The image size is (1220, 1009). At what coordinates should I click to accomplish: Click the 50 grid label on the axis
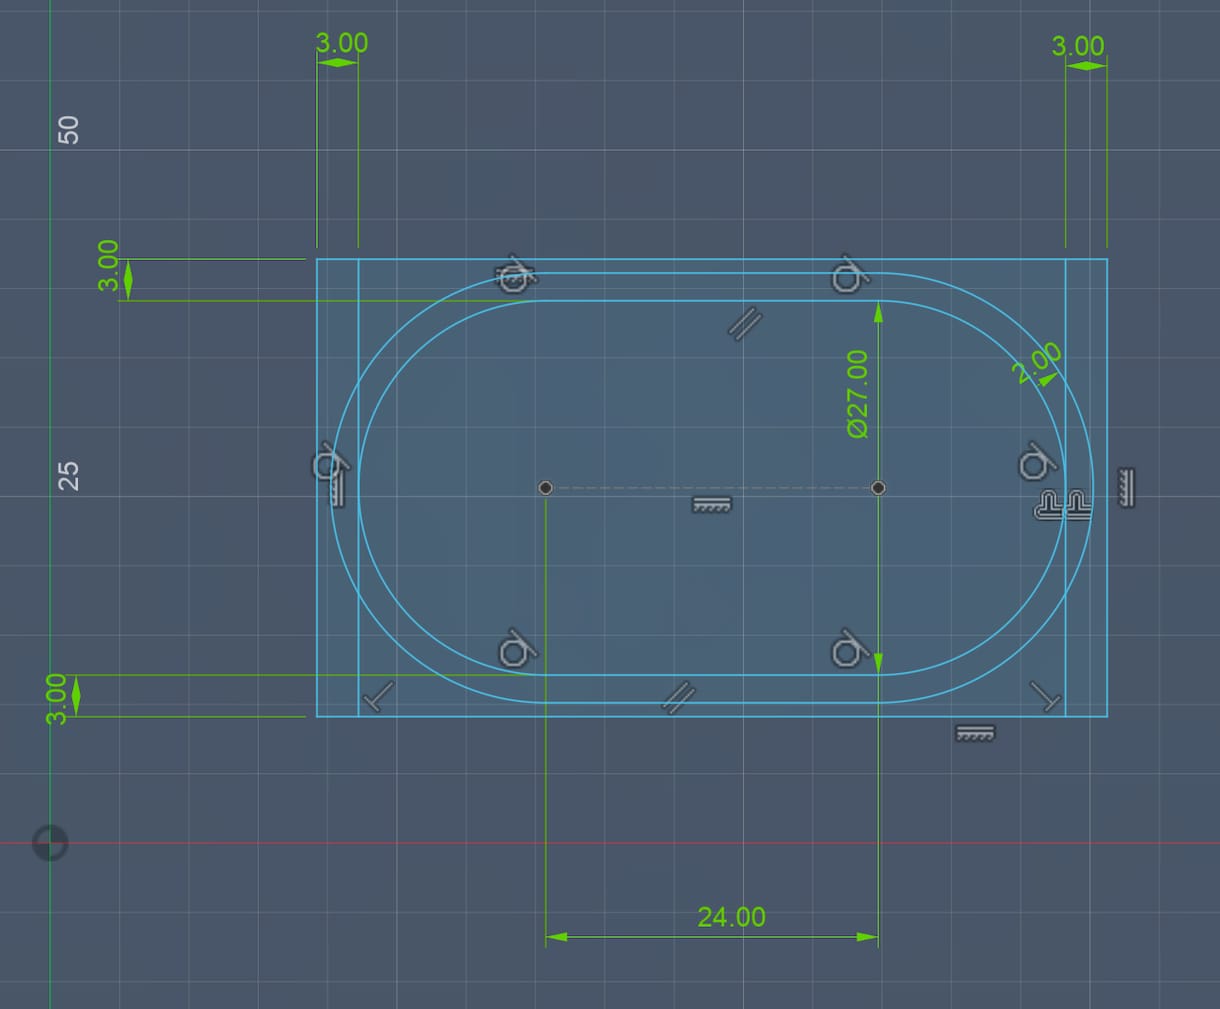pyautogui.click(x=69, y=130)
